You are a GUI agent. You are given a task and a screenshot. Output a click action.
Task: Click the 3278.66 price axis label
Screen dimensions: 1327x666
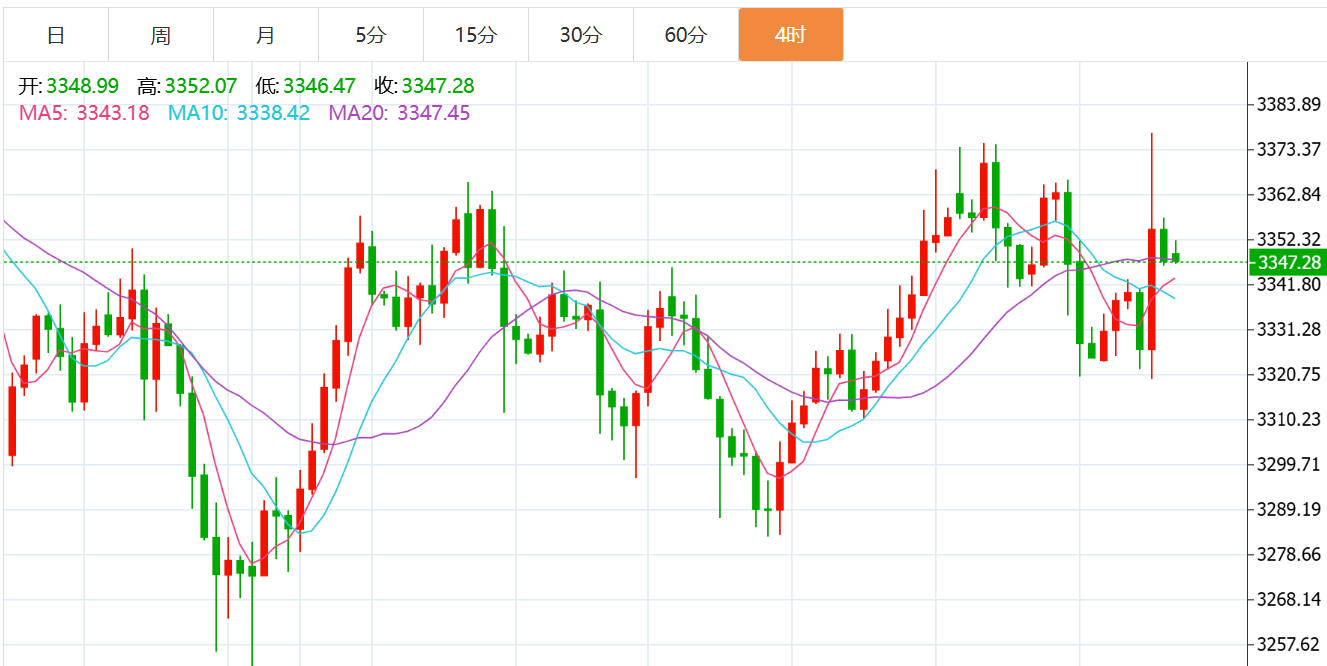pos(1289,554)
